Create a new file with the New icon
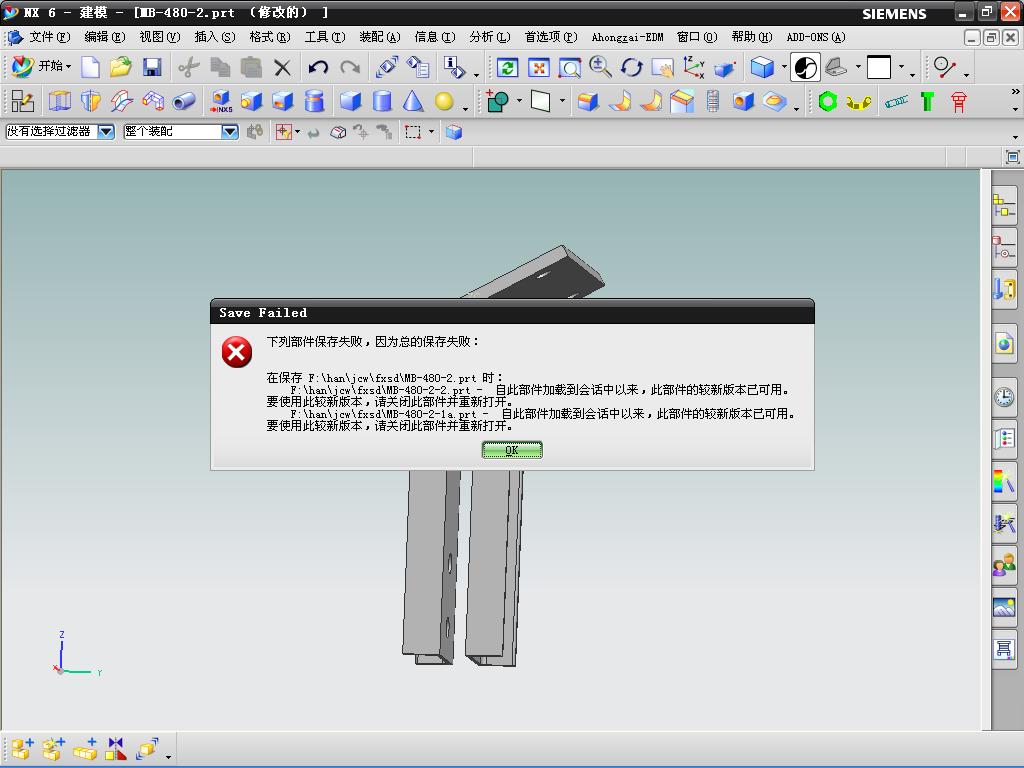 (x=90, y=67)
